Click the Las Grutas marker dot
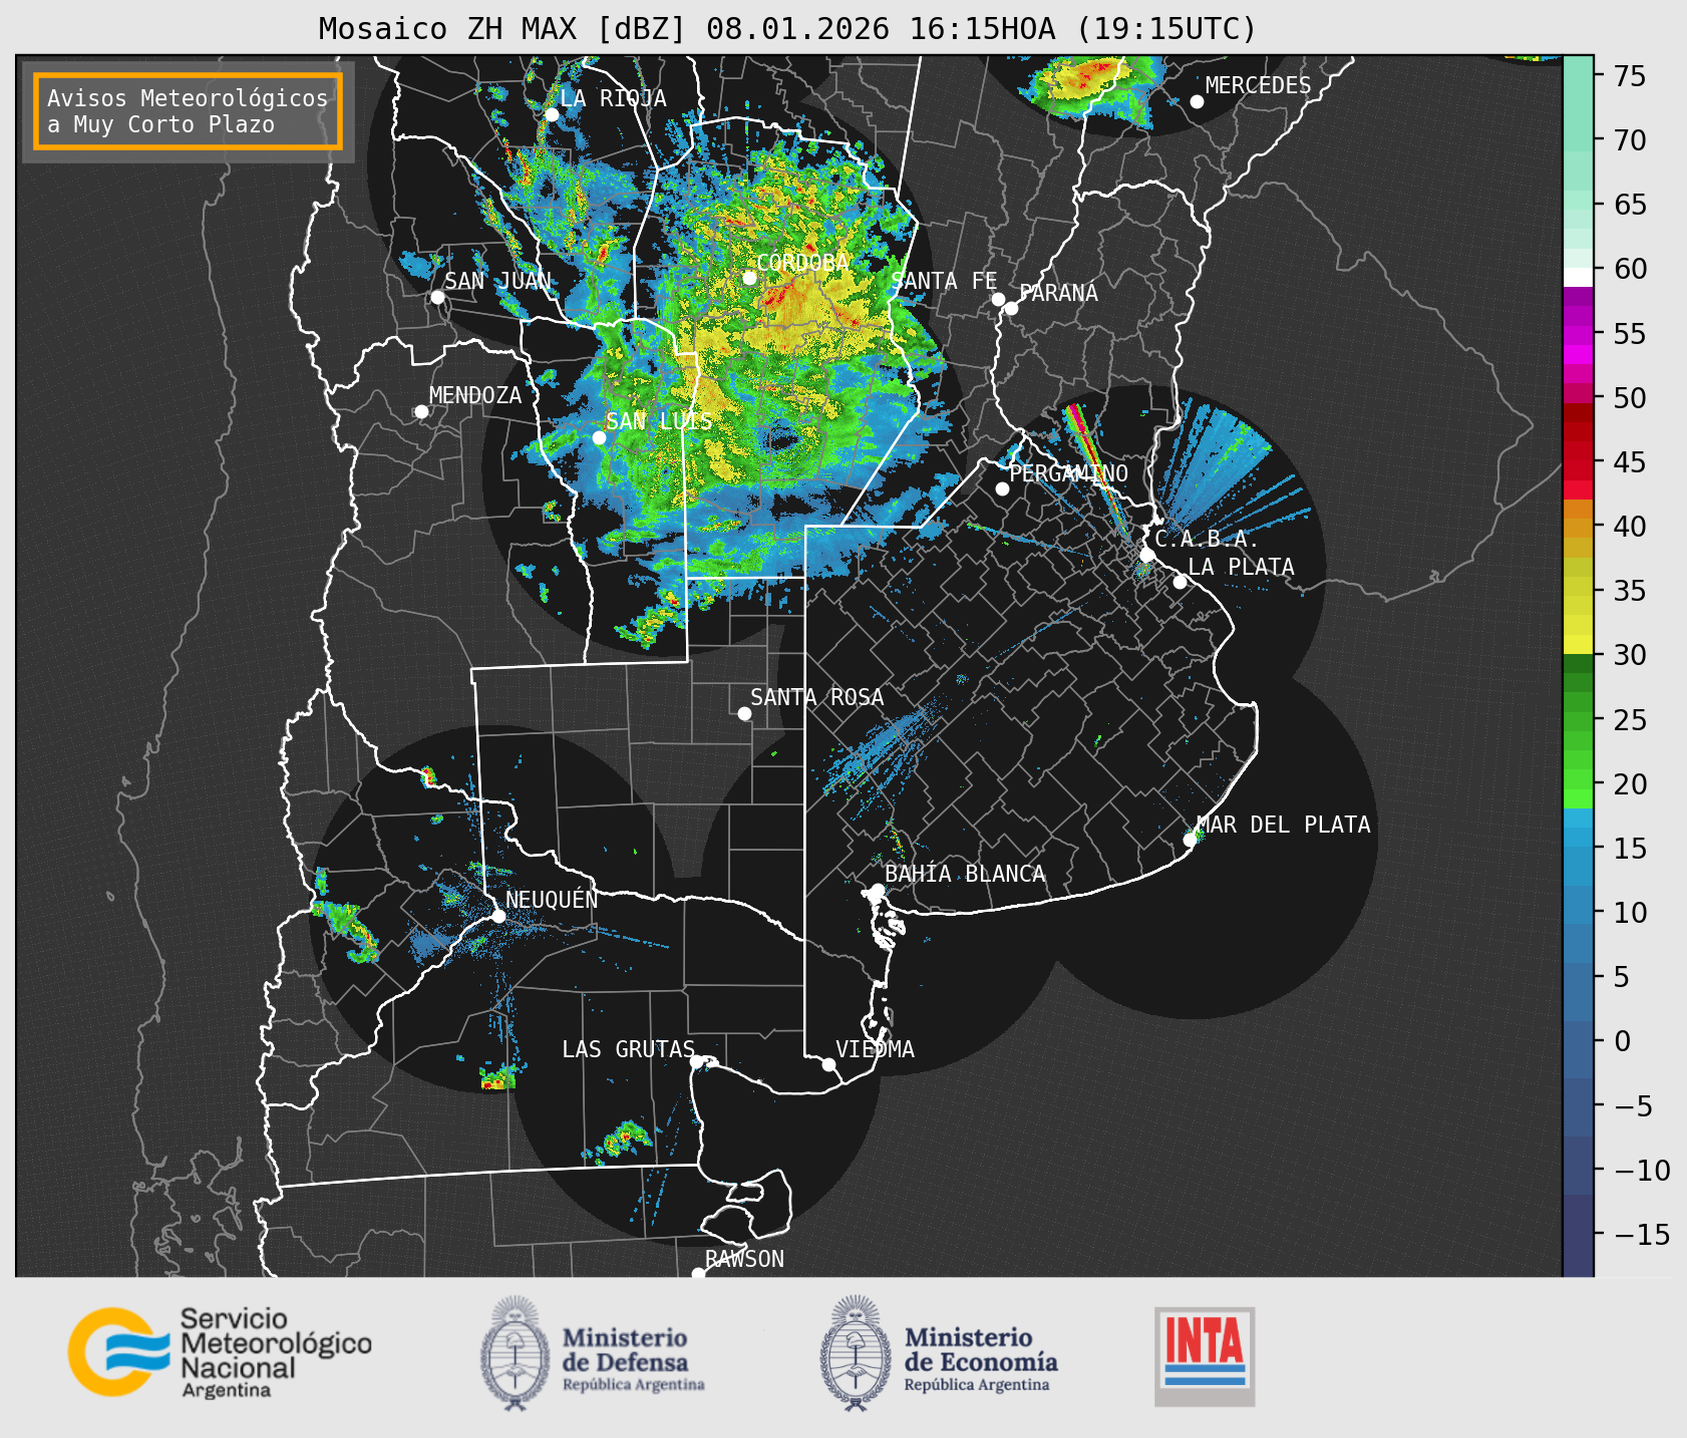This screenshot has height=1438, width=1687. click(x=697, y=1061)
